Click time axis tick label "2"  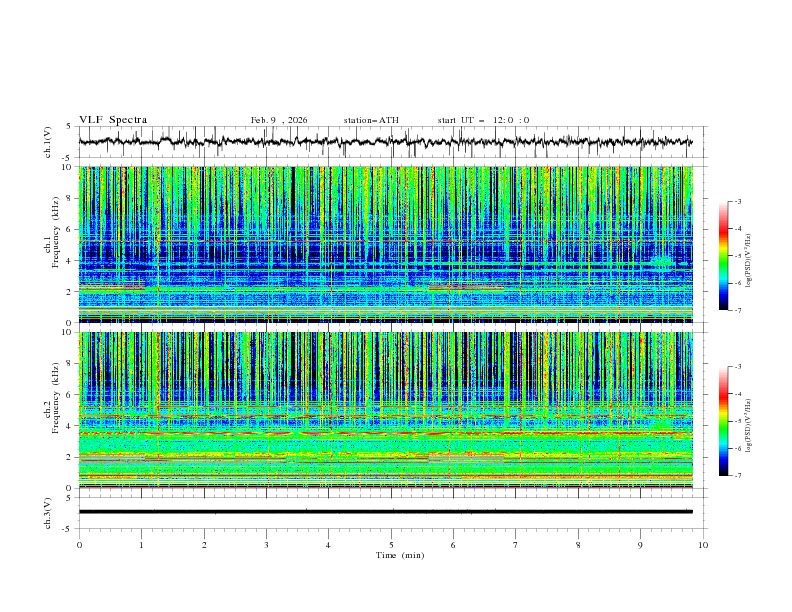[204, 545]
